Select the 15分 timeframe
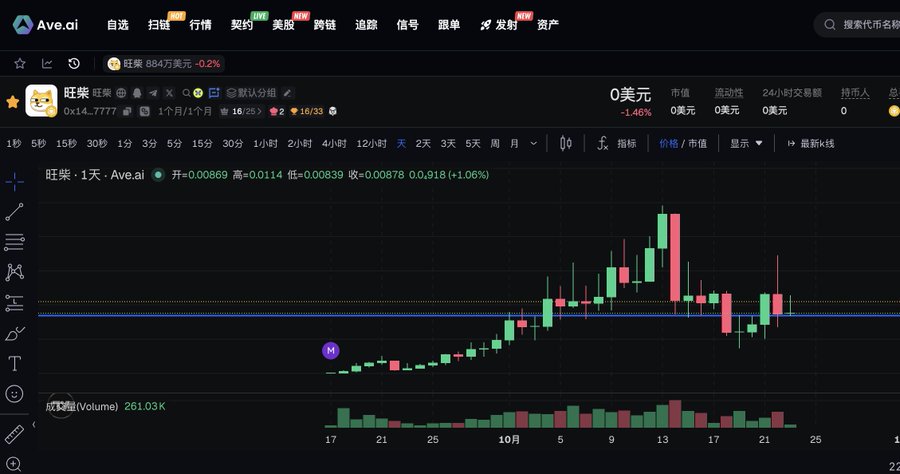Viewport: 900px width, 474px height. click(x=202, y=143)
